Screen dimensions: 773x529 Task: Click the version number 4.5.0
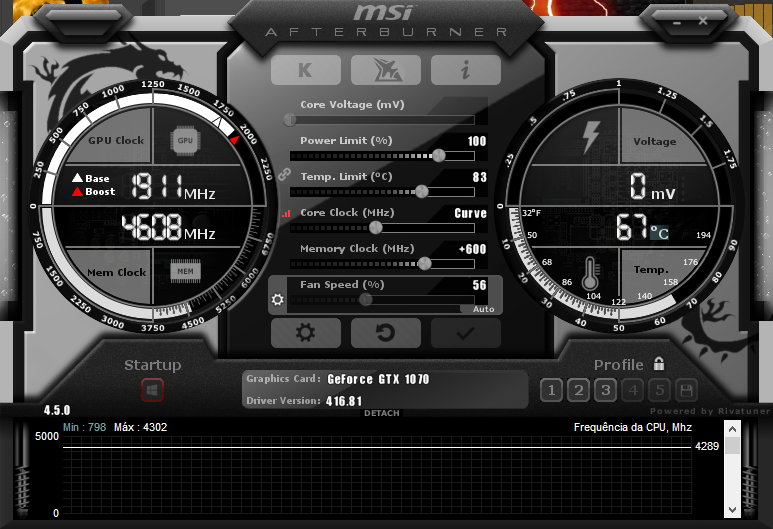[x=57, y=410]
